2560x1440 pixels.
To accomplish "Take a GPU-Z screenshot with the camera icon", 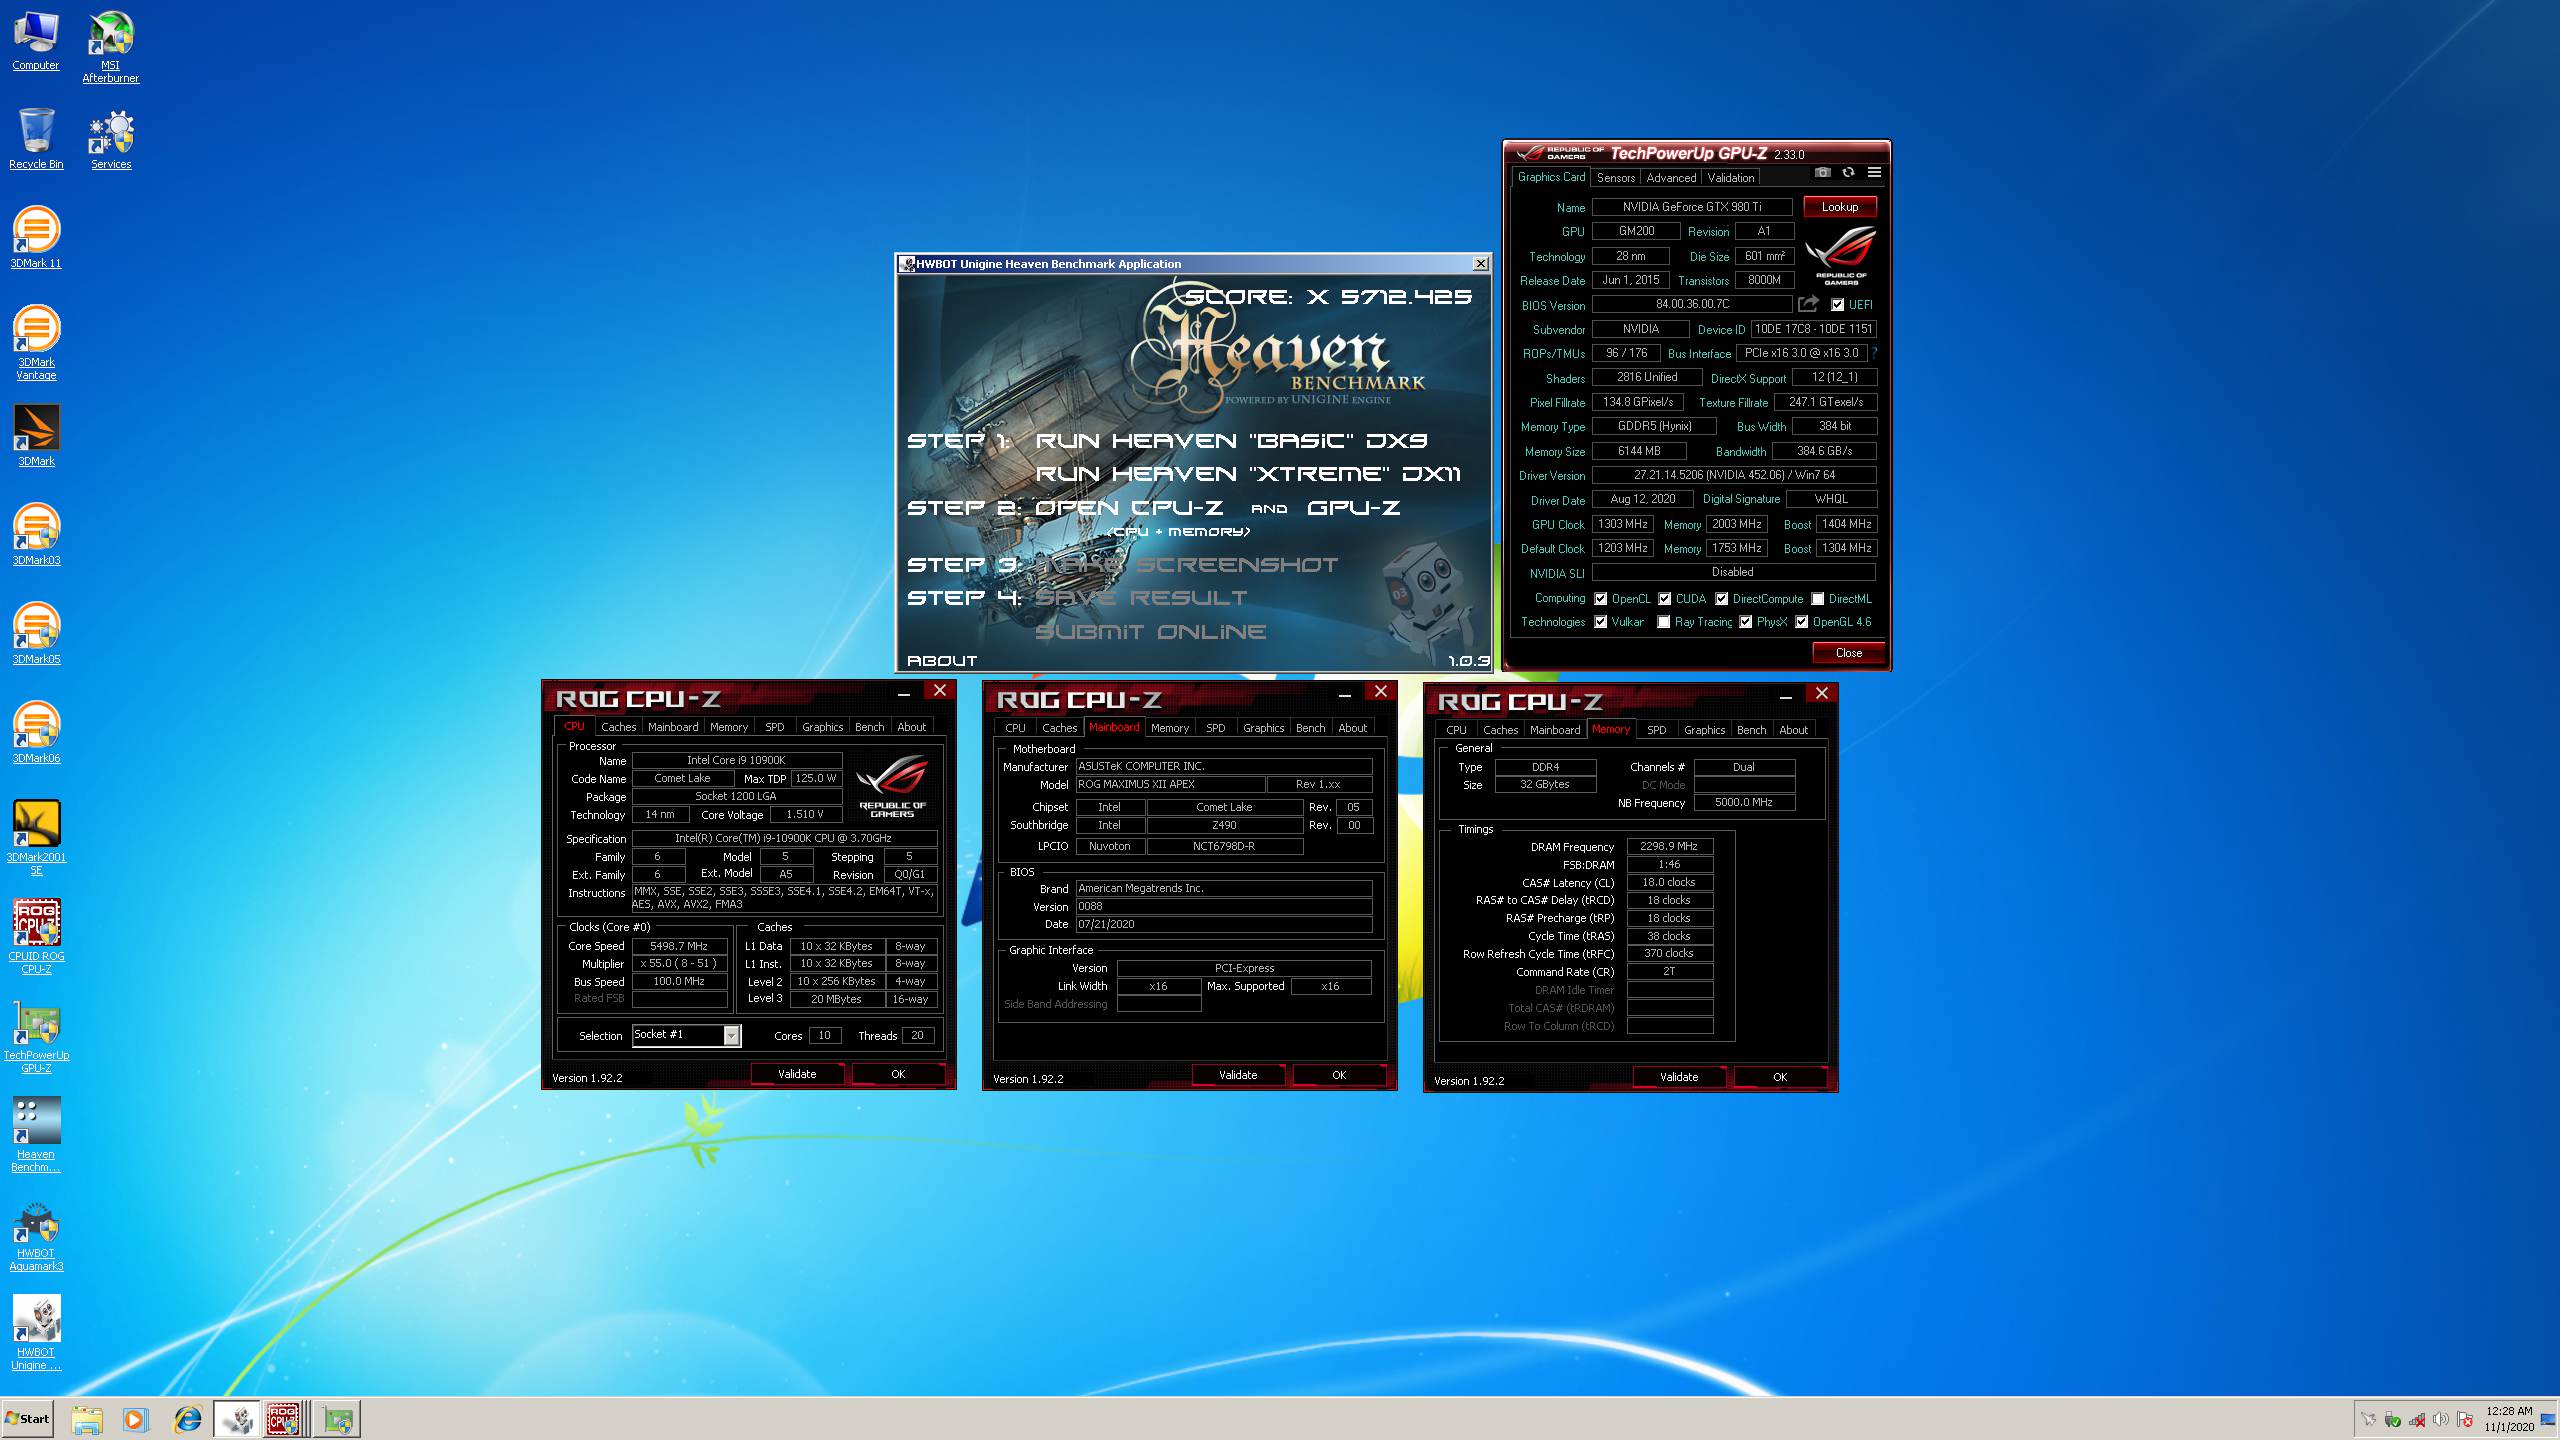I will 1823,173.
